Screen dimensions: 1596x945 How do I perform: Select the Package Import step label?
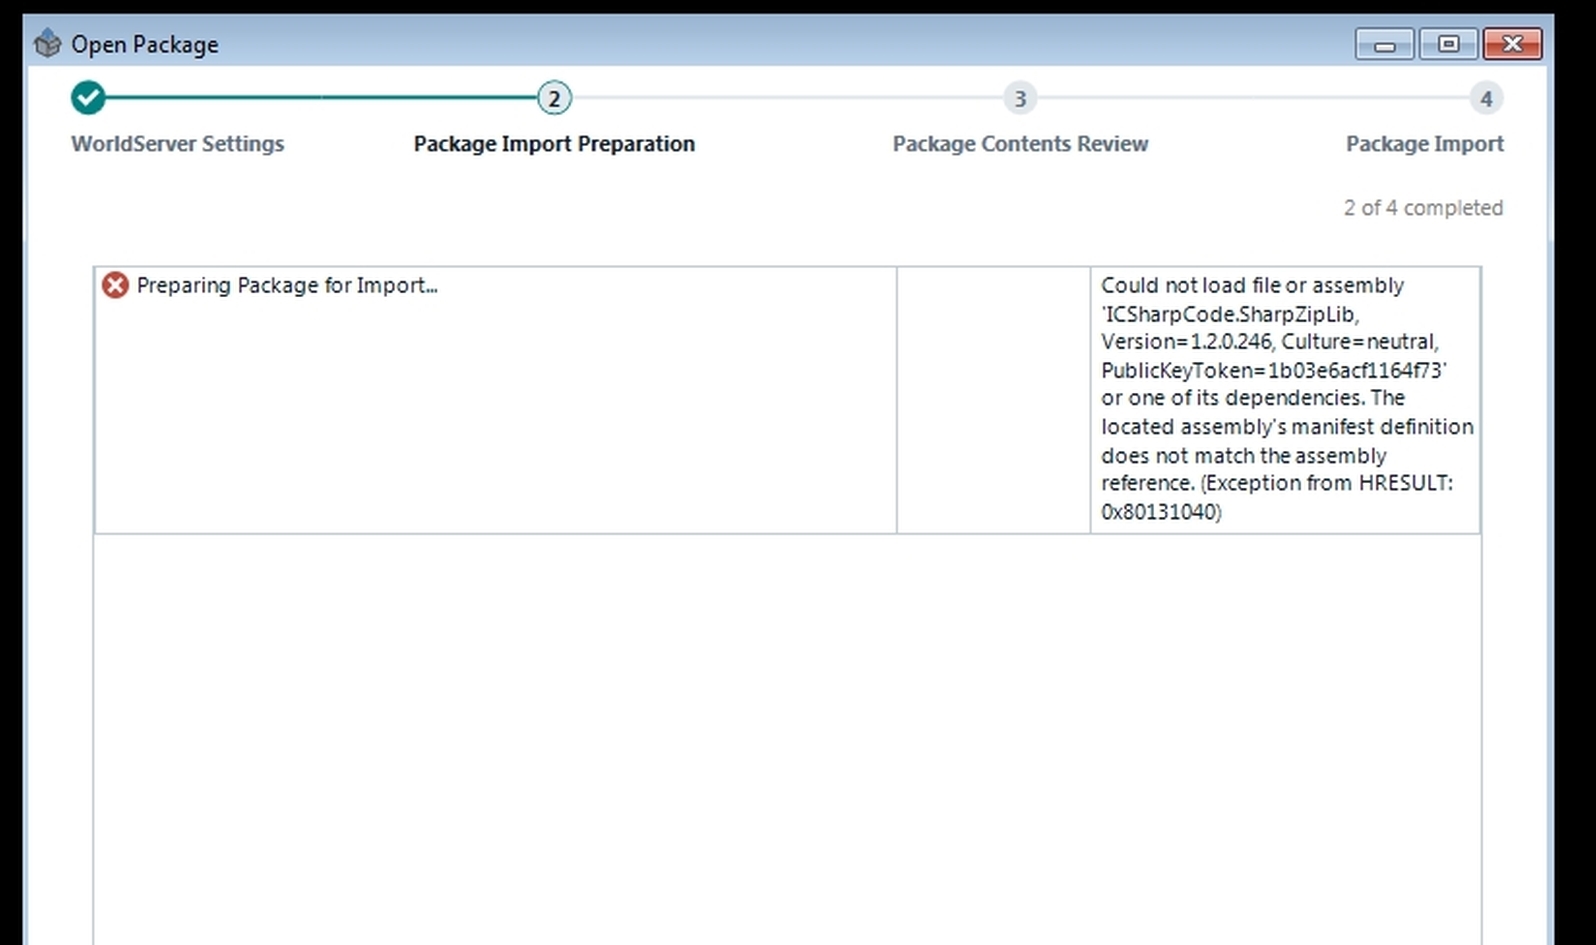(x=1424, y=143)
